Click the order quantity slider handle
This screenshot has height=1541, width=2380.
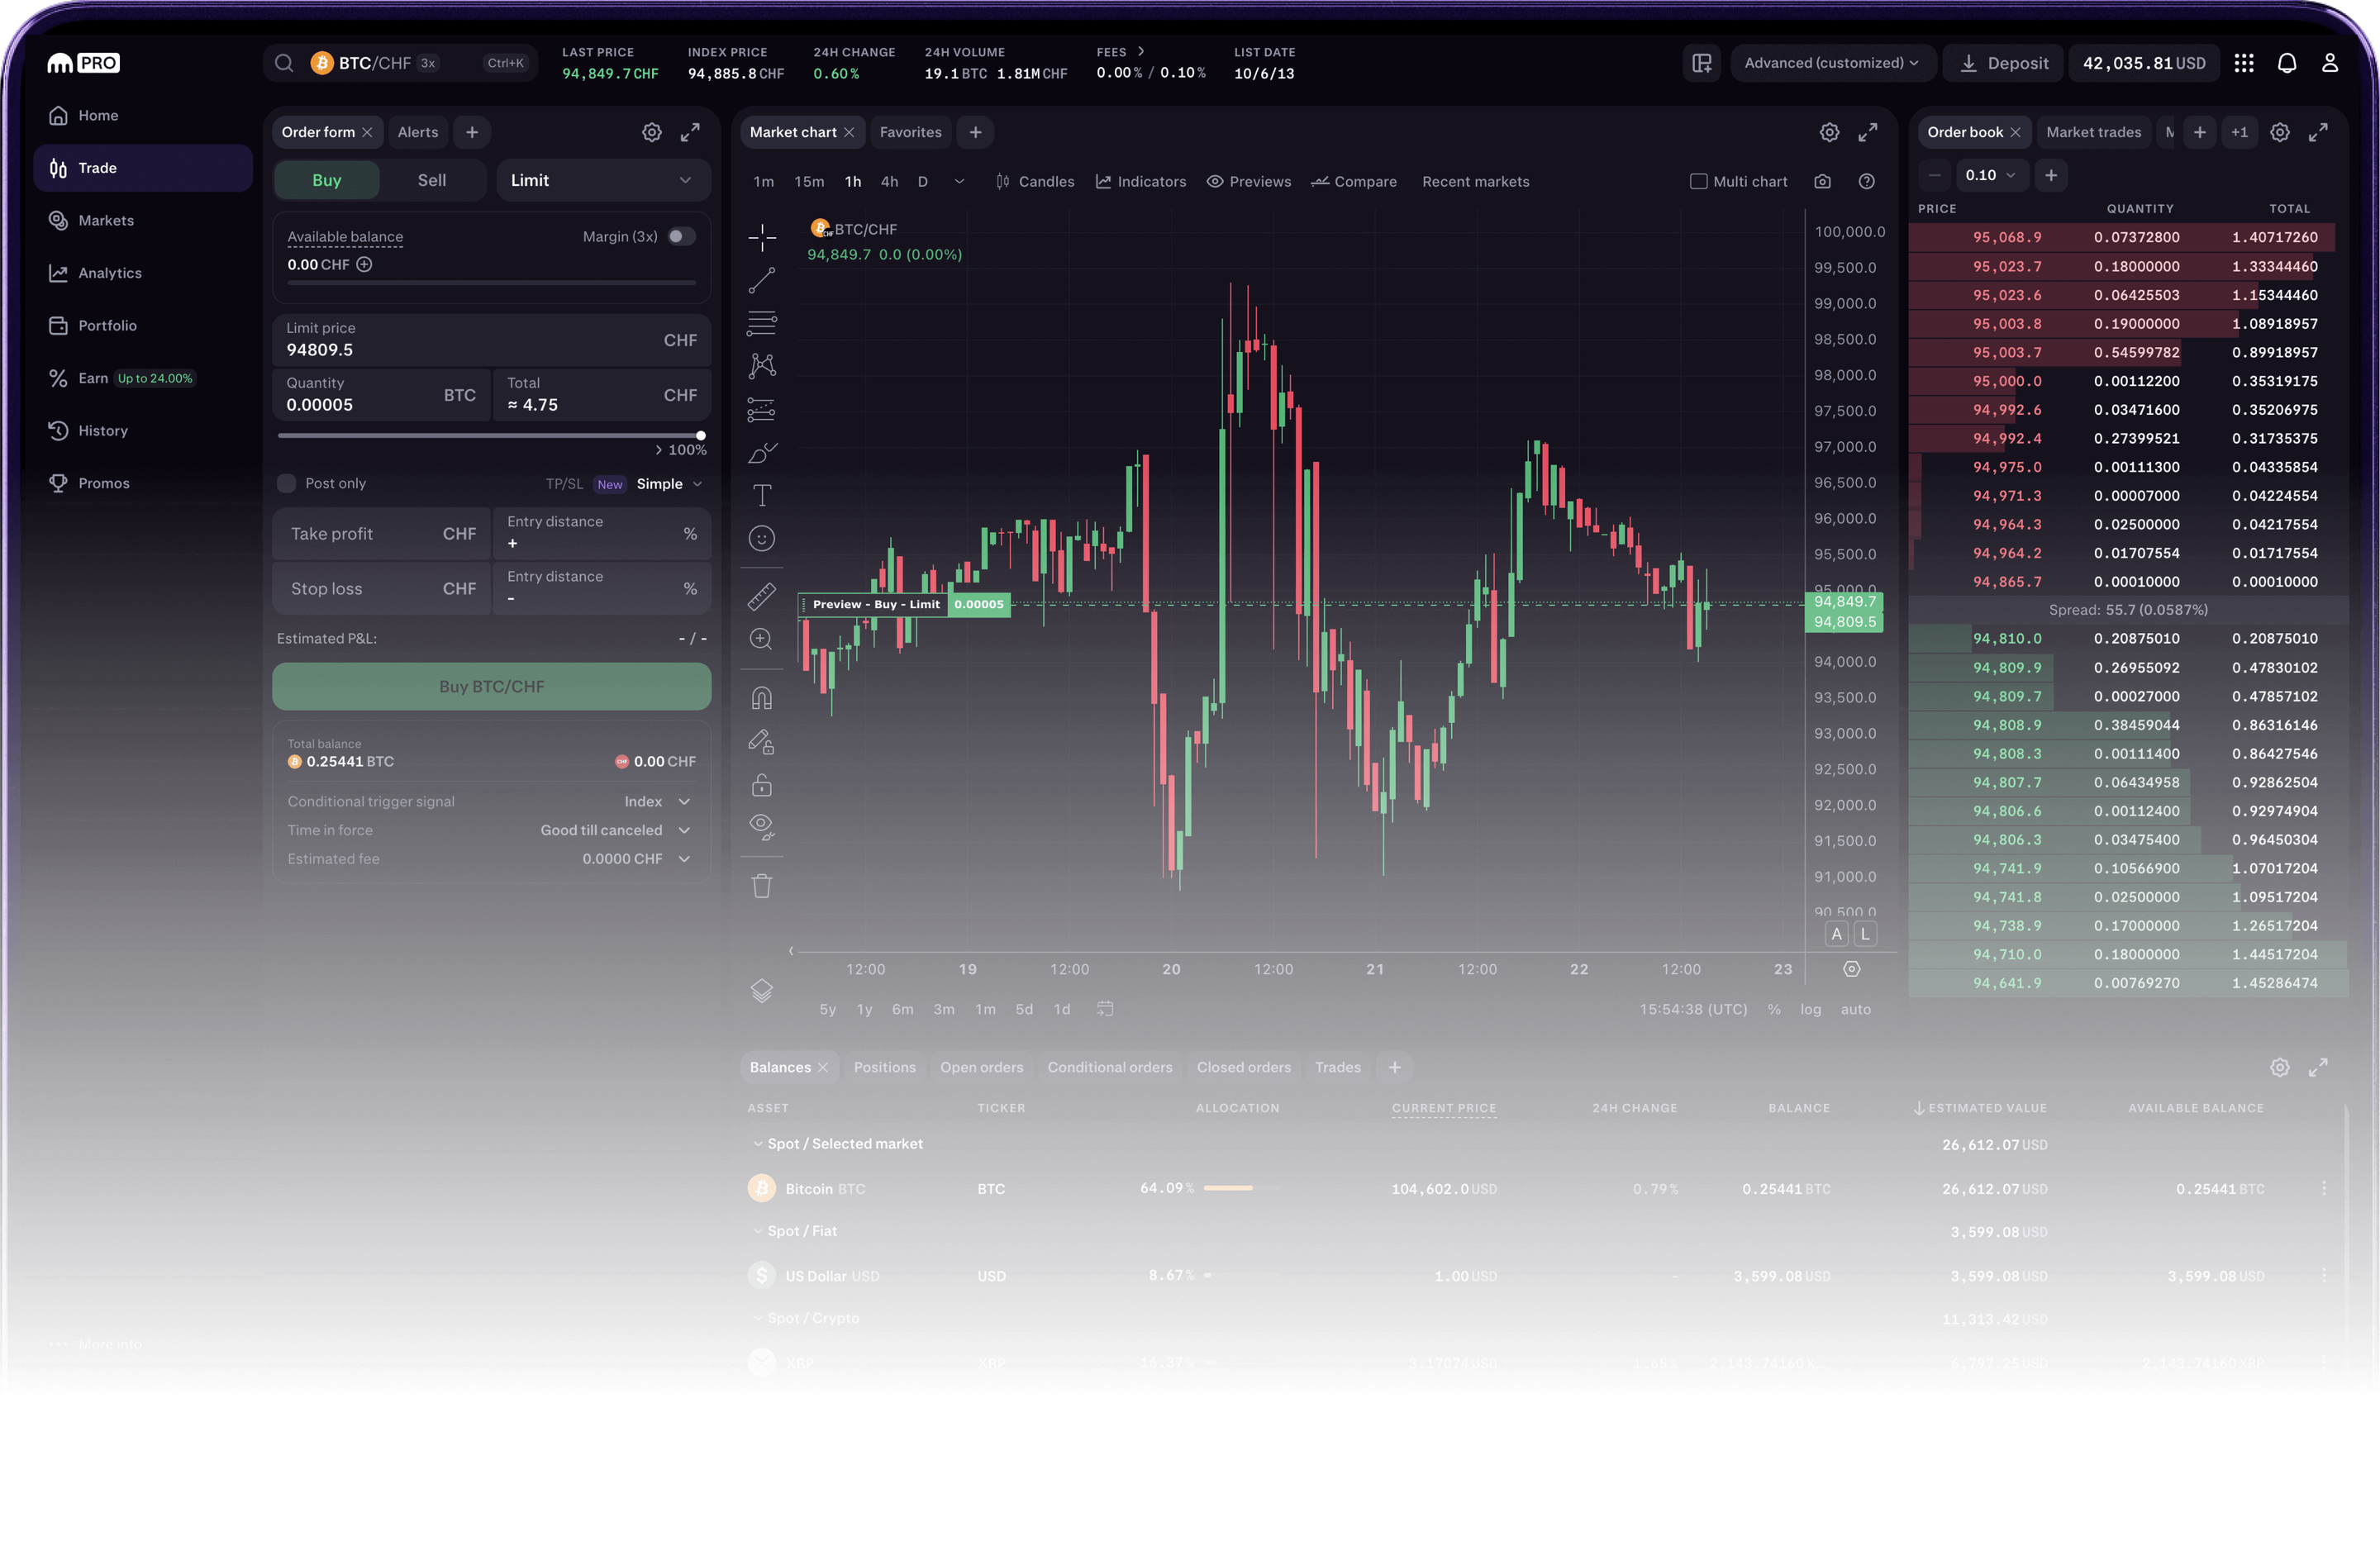(701, 436)
